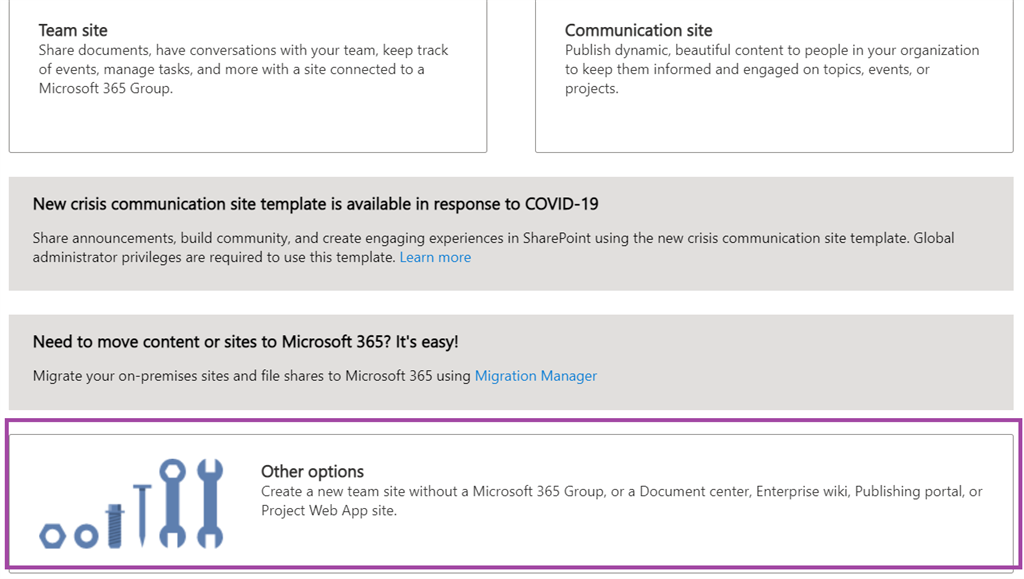Click the bolt icon in the tools graphic

[114, 526]
